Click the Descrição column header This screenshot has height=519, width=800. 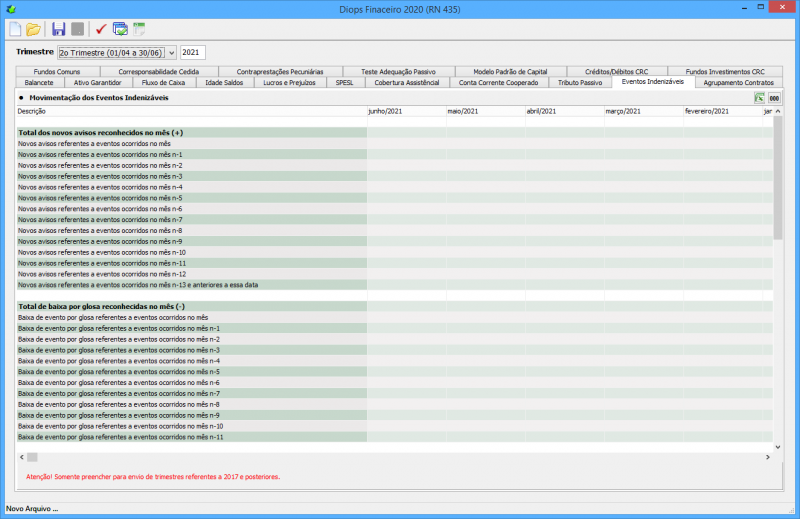tap(191, 111)
